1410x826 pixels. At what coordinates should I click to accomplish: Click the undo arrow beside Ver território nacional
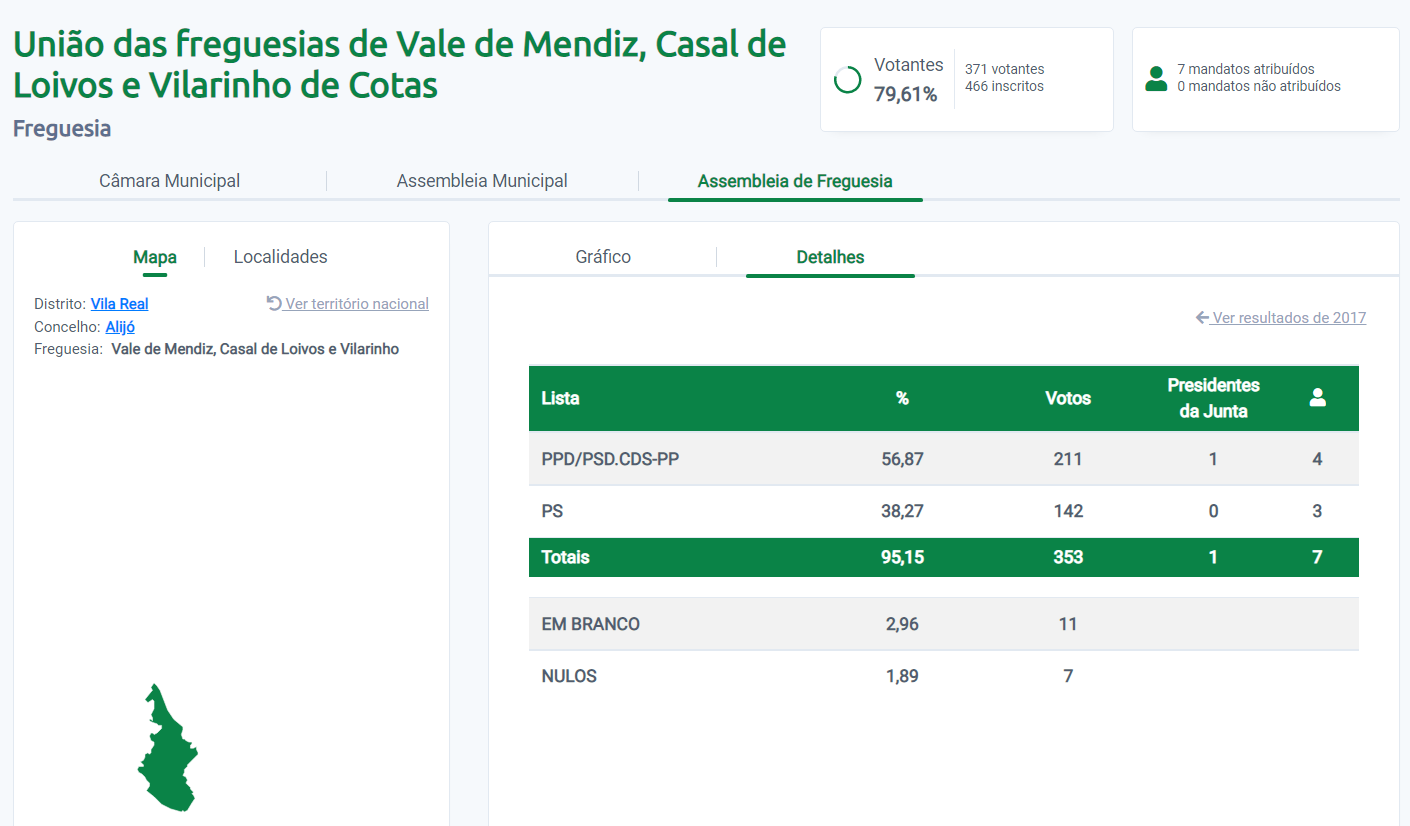274,303
